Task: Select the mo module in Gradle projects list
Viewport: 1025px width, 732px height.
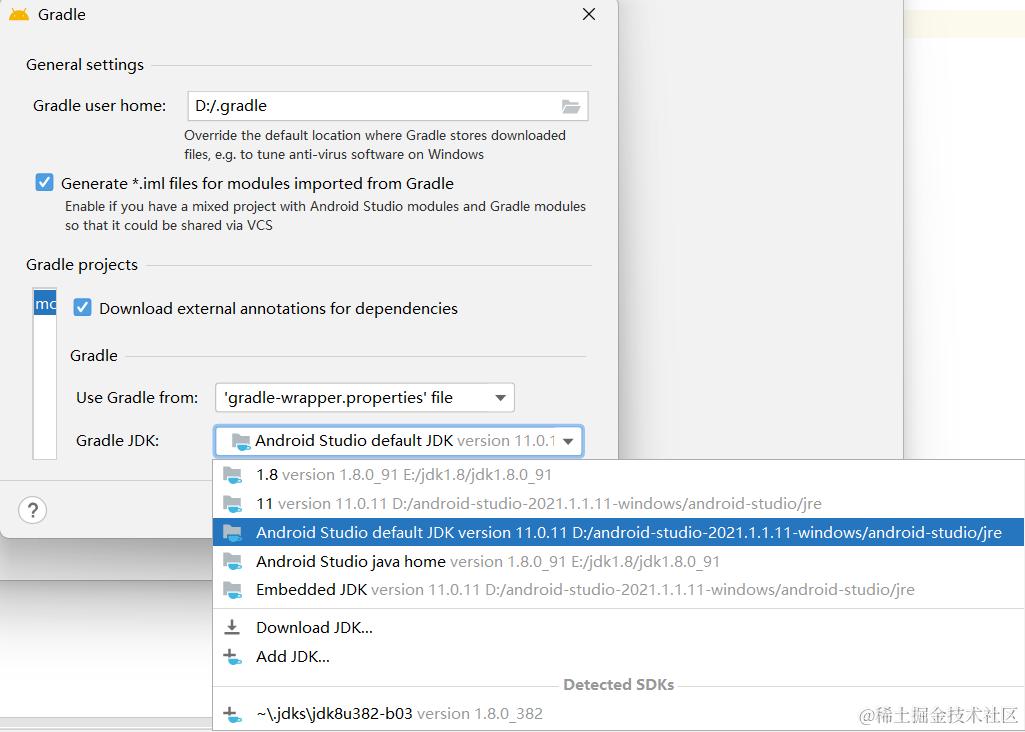Action: (x=45, y=303)
